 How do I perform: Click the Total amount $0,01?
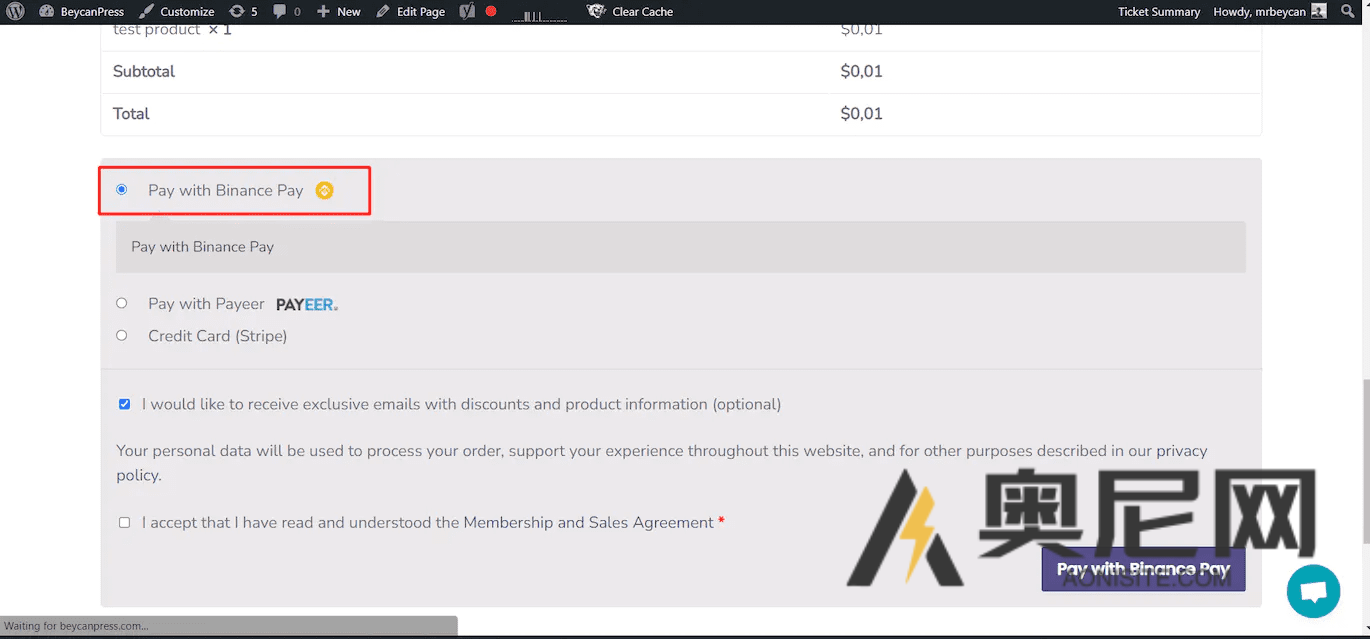pos(862,113)
